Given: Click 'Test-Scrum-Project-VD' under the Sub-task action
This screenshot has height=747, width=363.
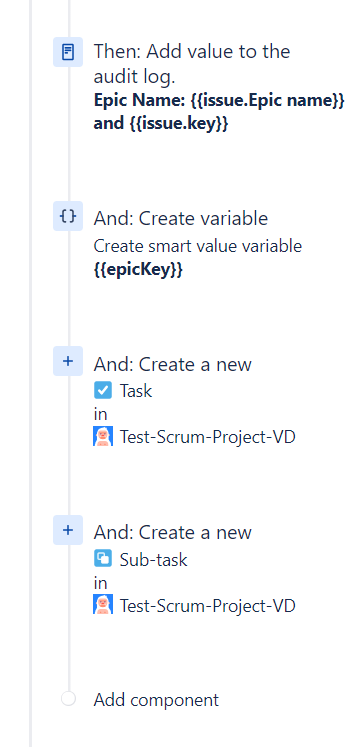Looking at the screenshot, I should tap(207, 606).
